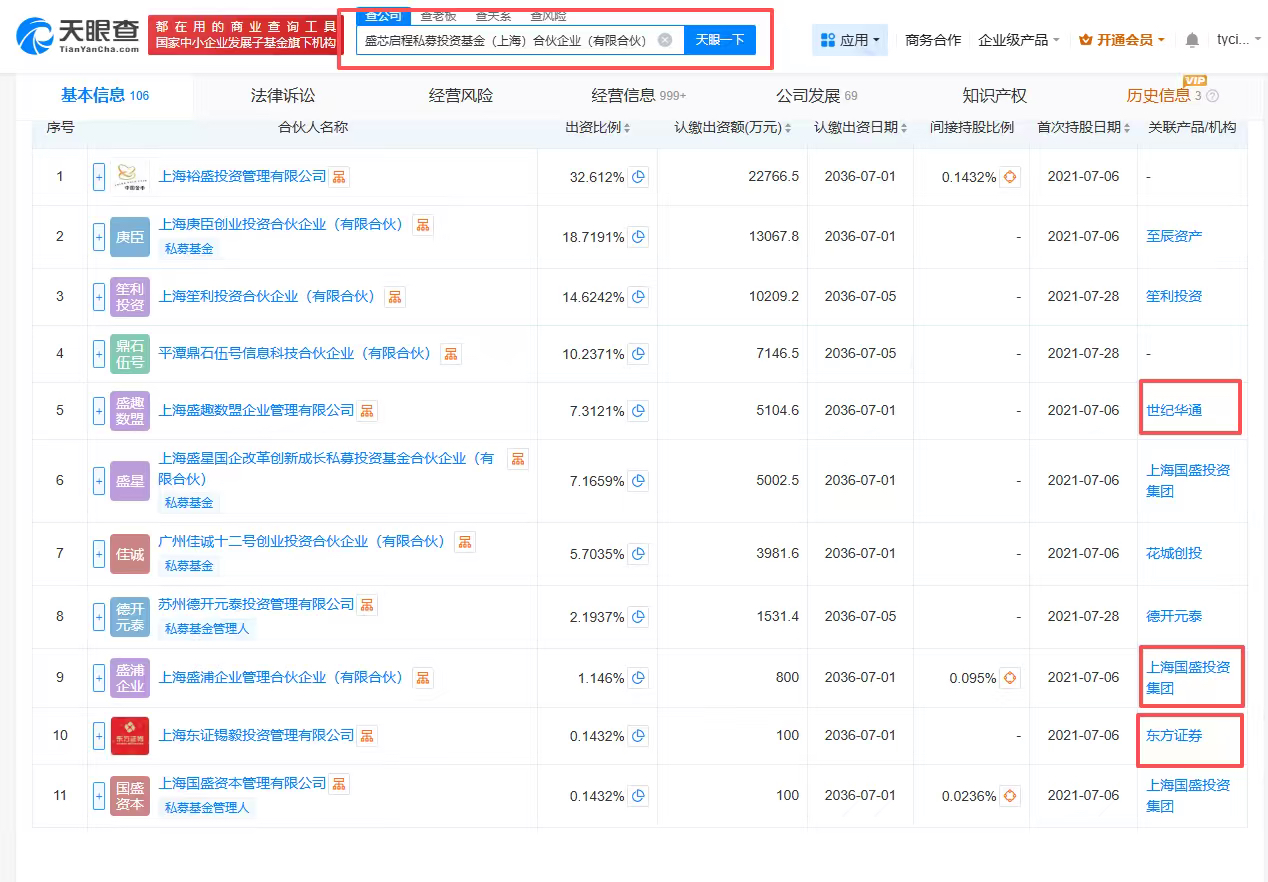View indirect holding path for 0.1432%
The height and width of the screenshot is (882, 1268).
pos(1010,177)
